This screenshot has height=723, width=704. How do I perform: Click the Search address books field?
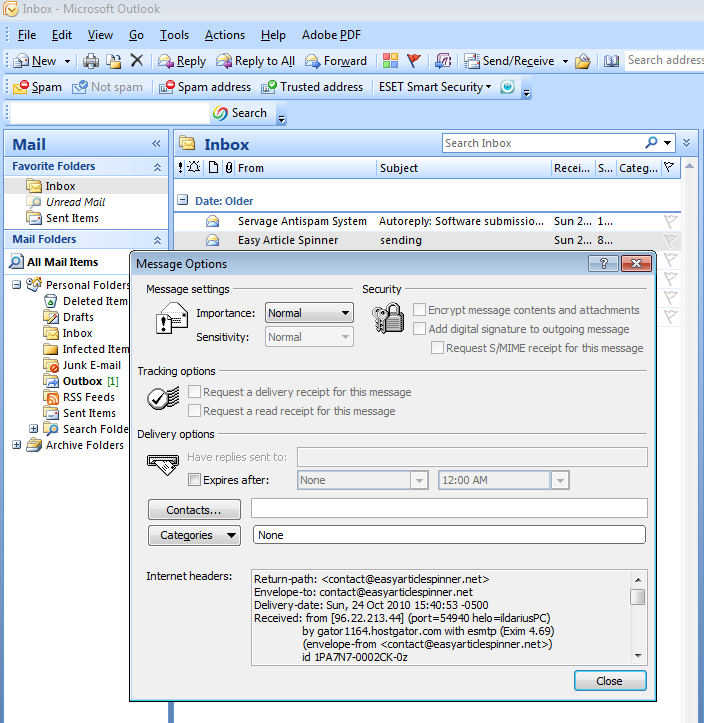coord(664,60)
